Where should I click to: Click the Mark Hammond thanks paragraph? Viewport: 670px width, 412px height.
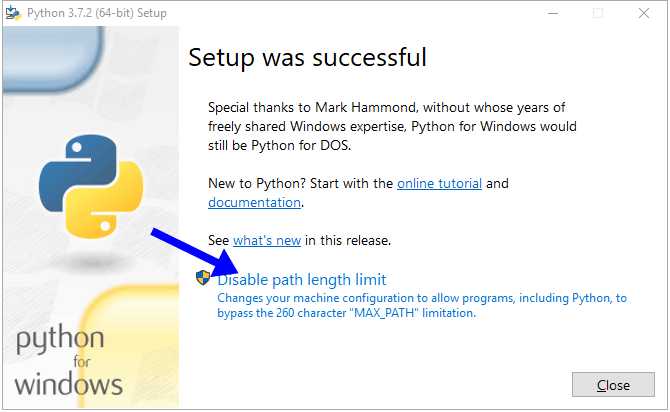pyautogui.click(x=391, y=126)
